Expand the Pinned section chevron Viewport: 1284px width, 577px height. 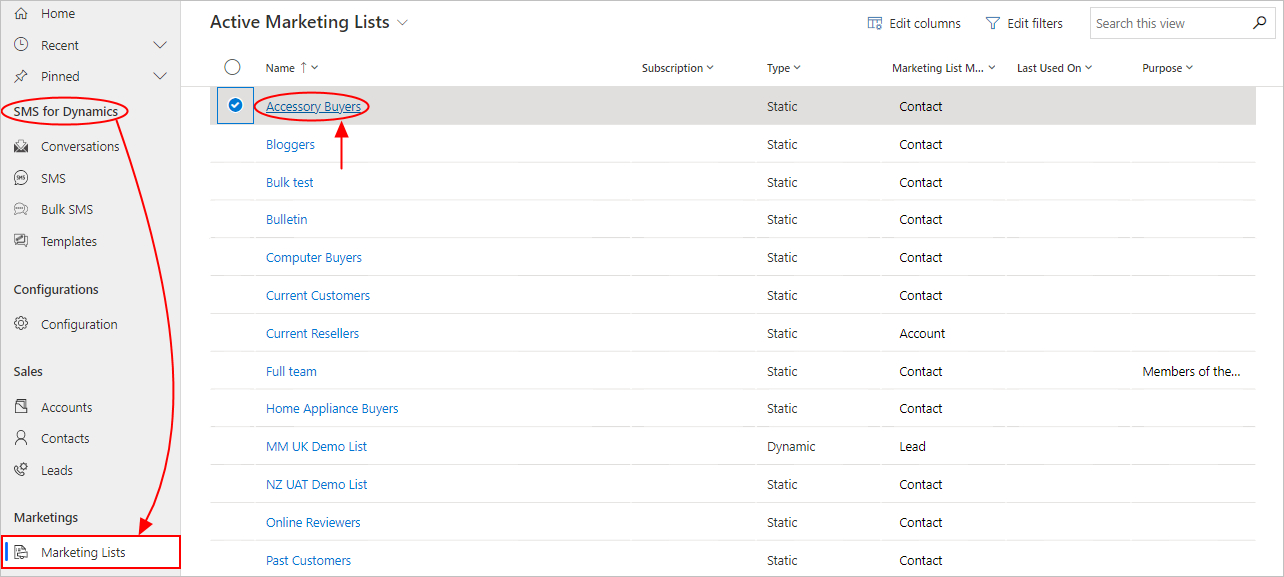(160, 76)
